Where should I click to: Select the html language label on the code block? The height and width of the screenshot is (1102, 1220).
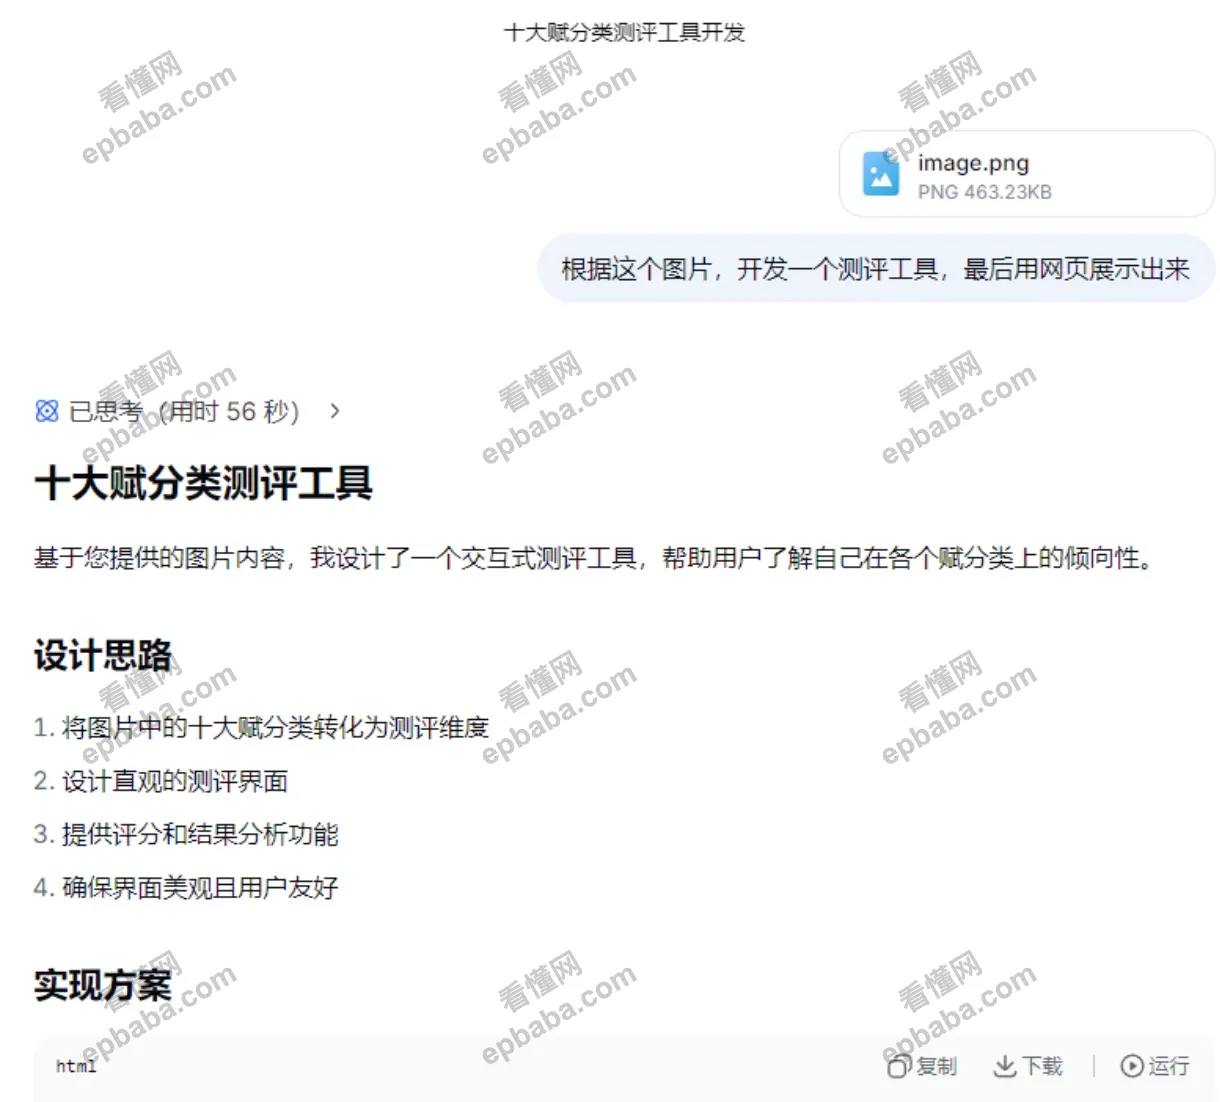click(x=75, y=1066)
